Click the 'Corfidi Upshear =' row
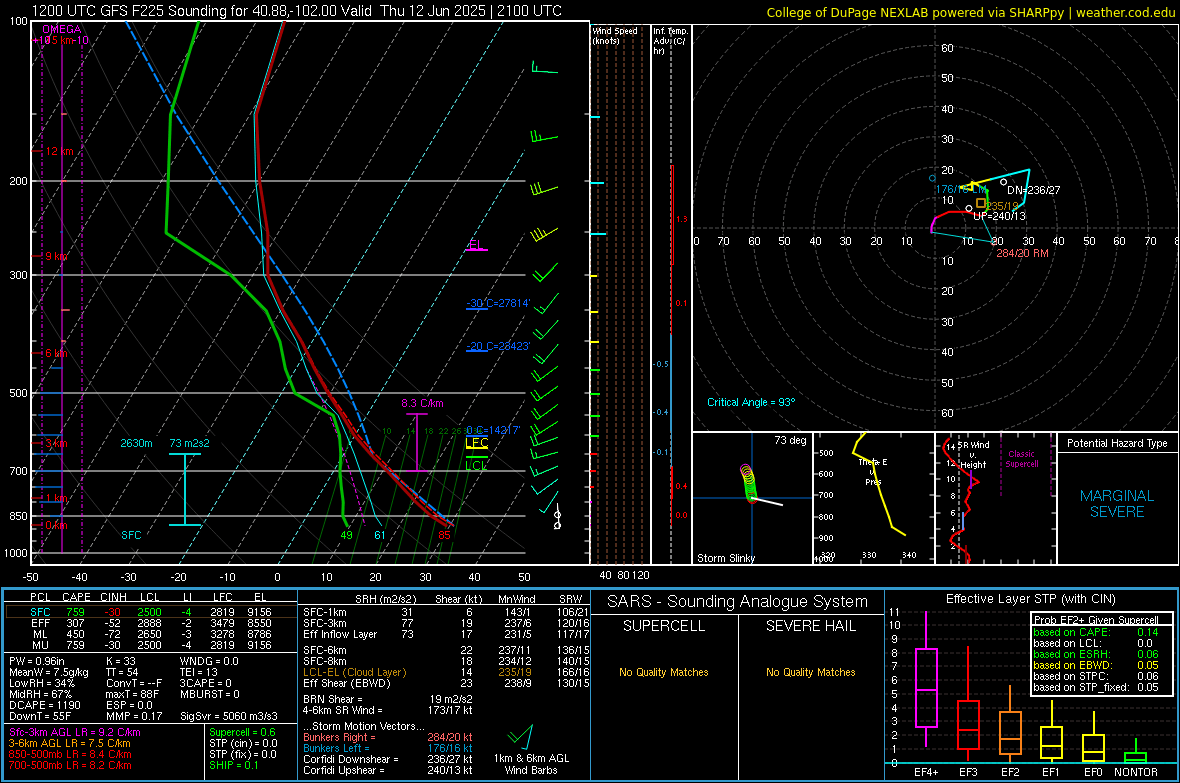This screenshot has height=783, width=1180. (388, 770)
